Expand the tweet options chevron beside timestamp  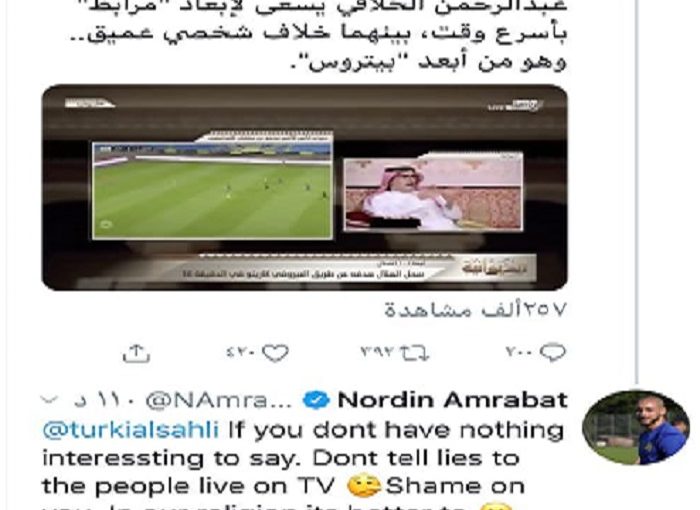point(49,400)
